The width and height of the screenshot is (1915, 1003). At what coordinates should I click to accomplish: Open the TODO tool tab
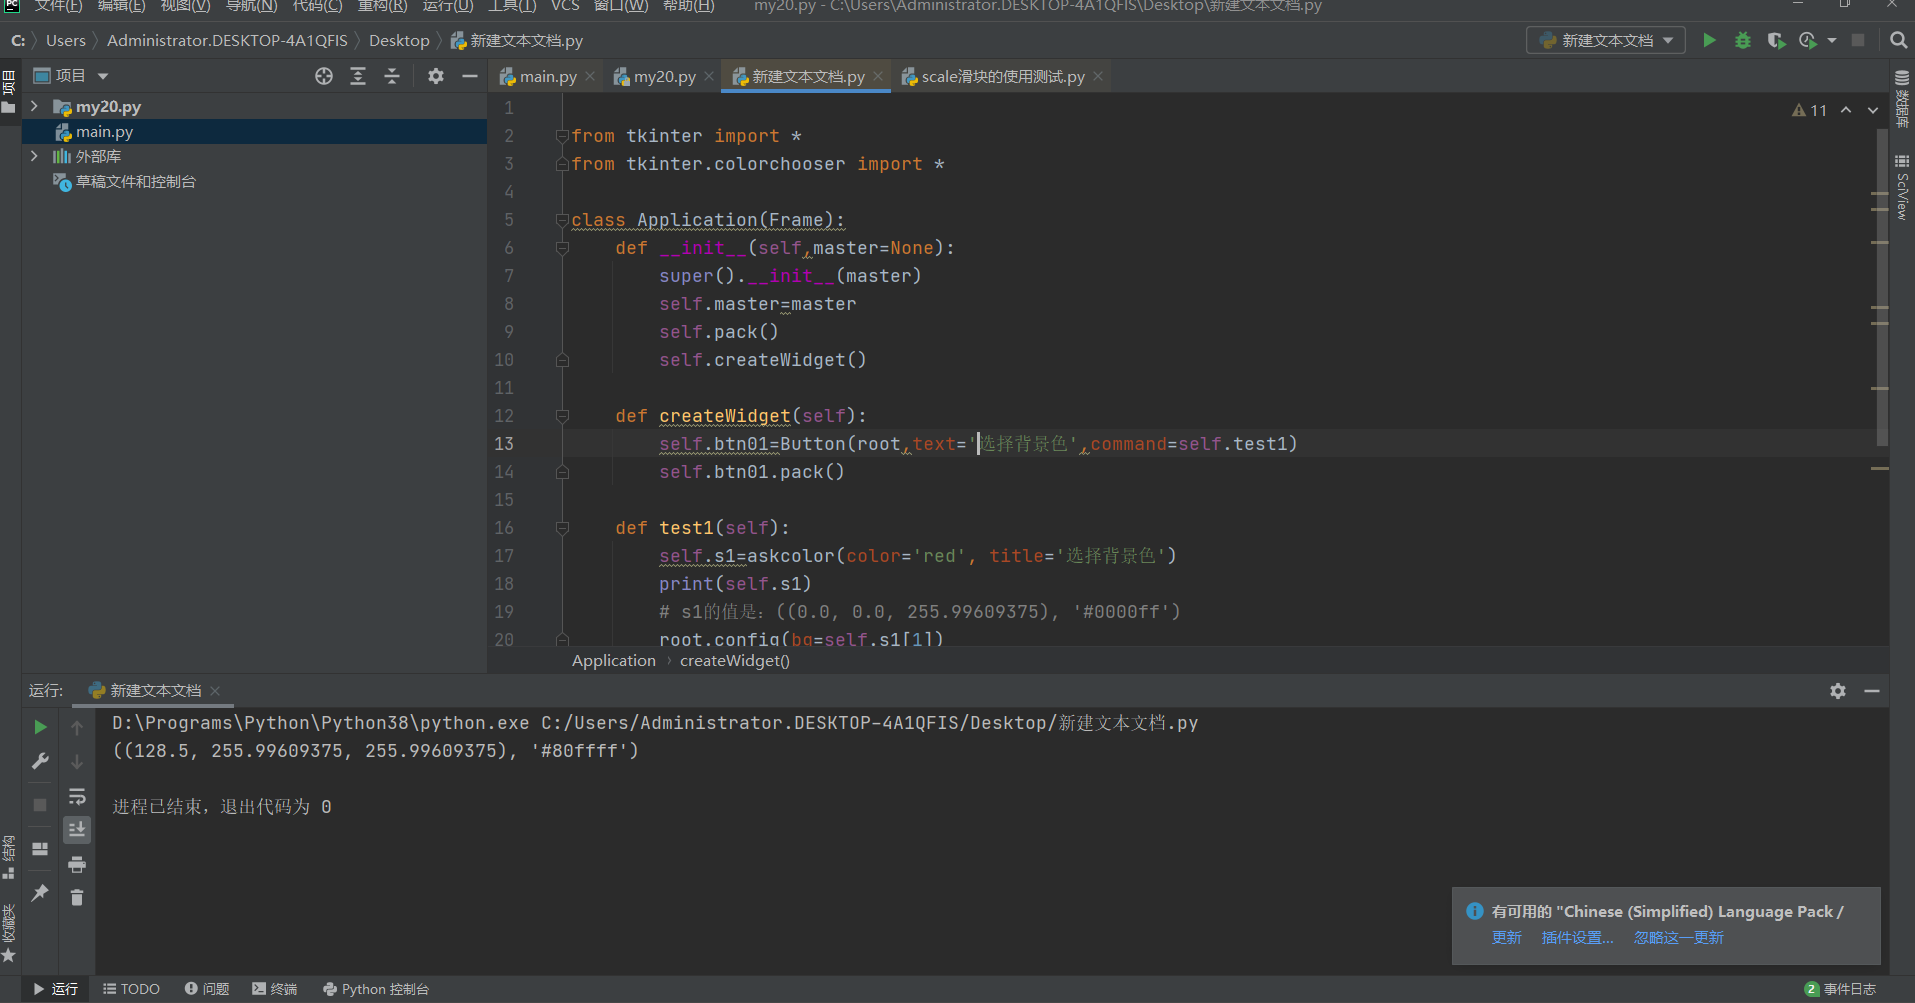coord(131,989)
